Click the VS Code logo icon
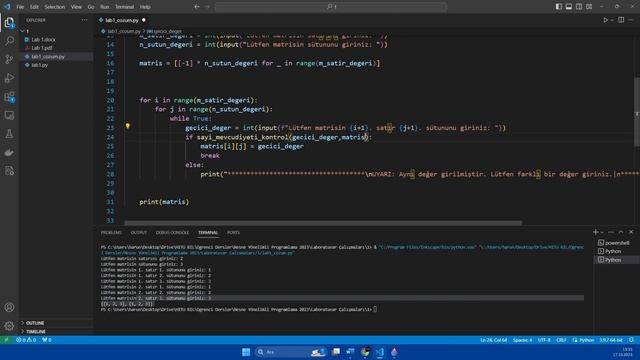 click(x=7, y=7)
